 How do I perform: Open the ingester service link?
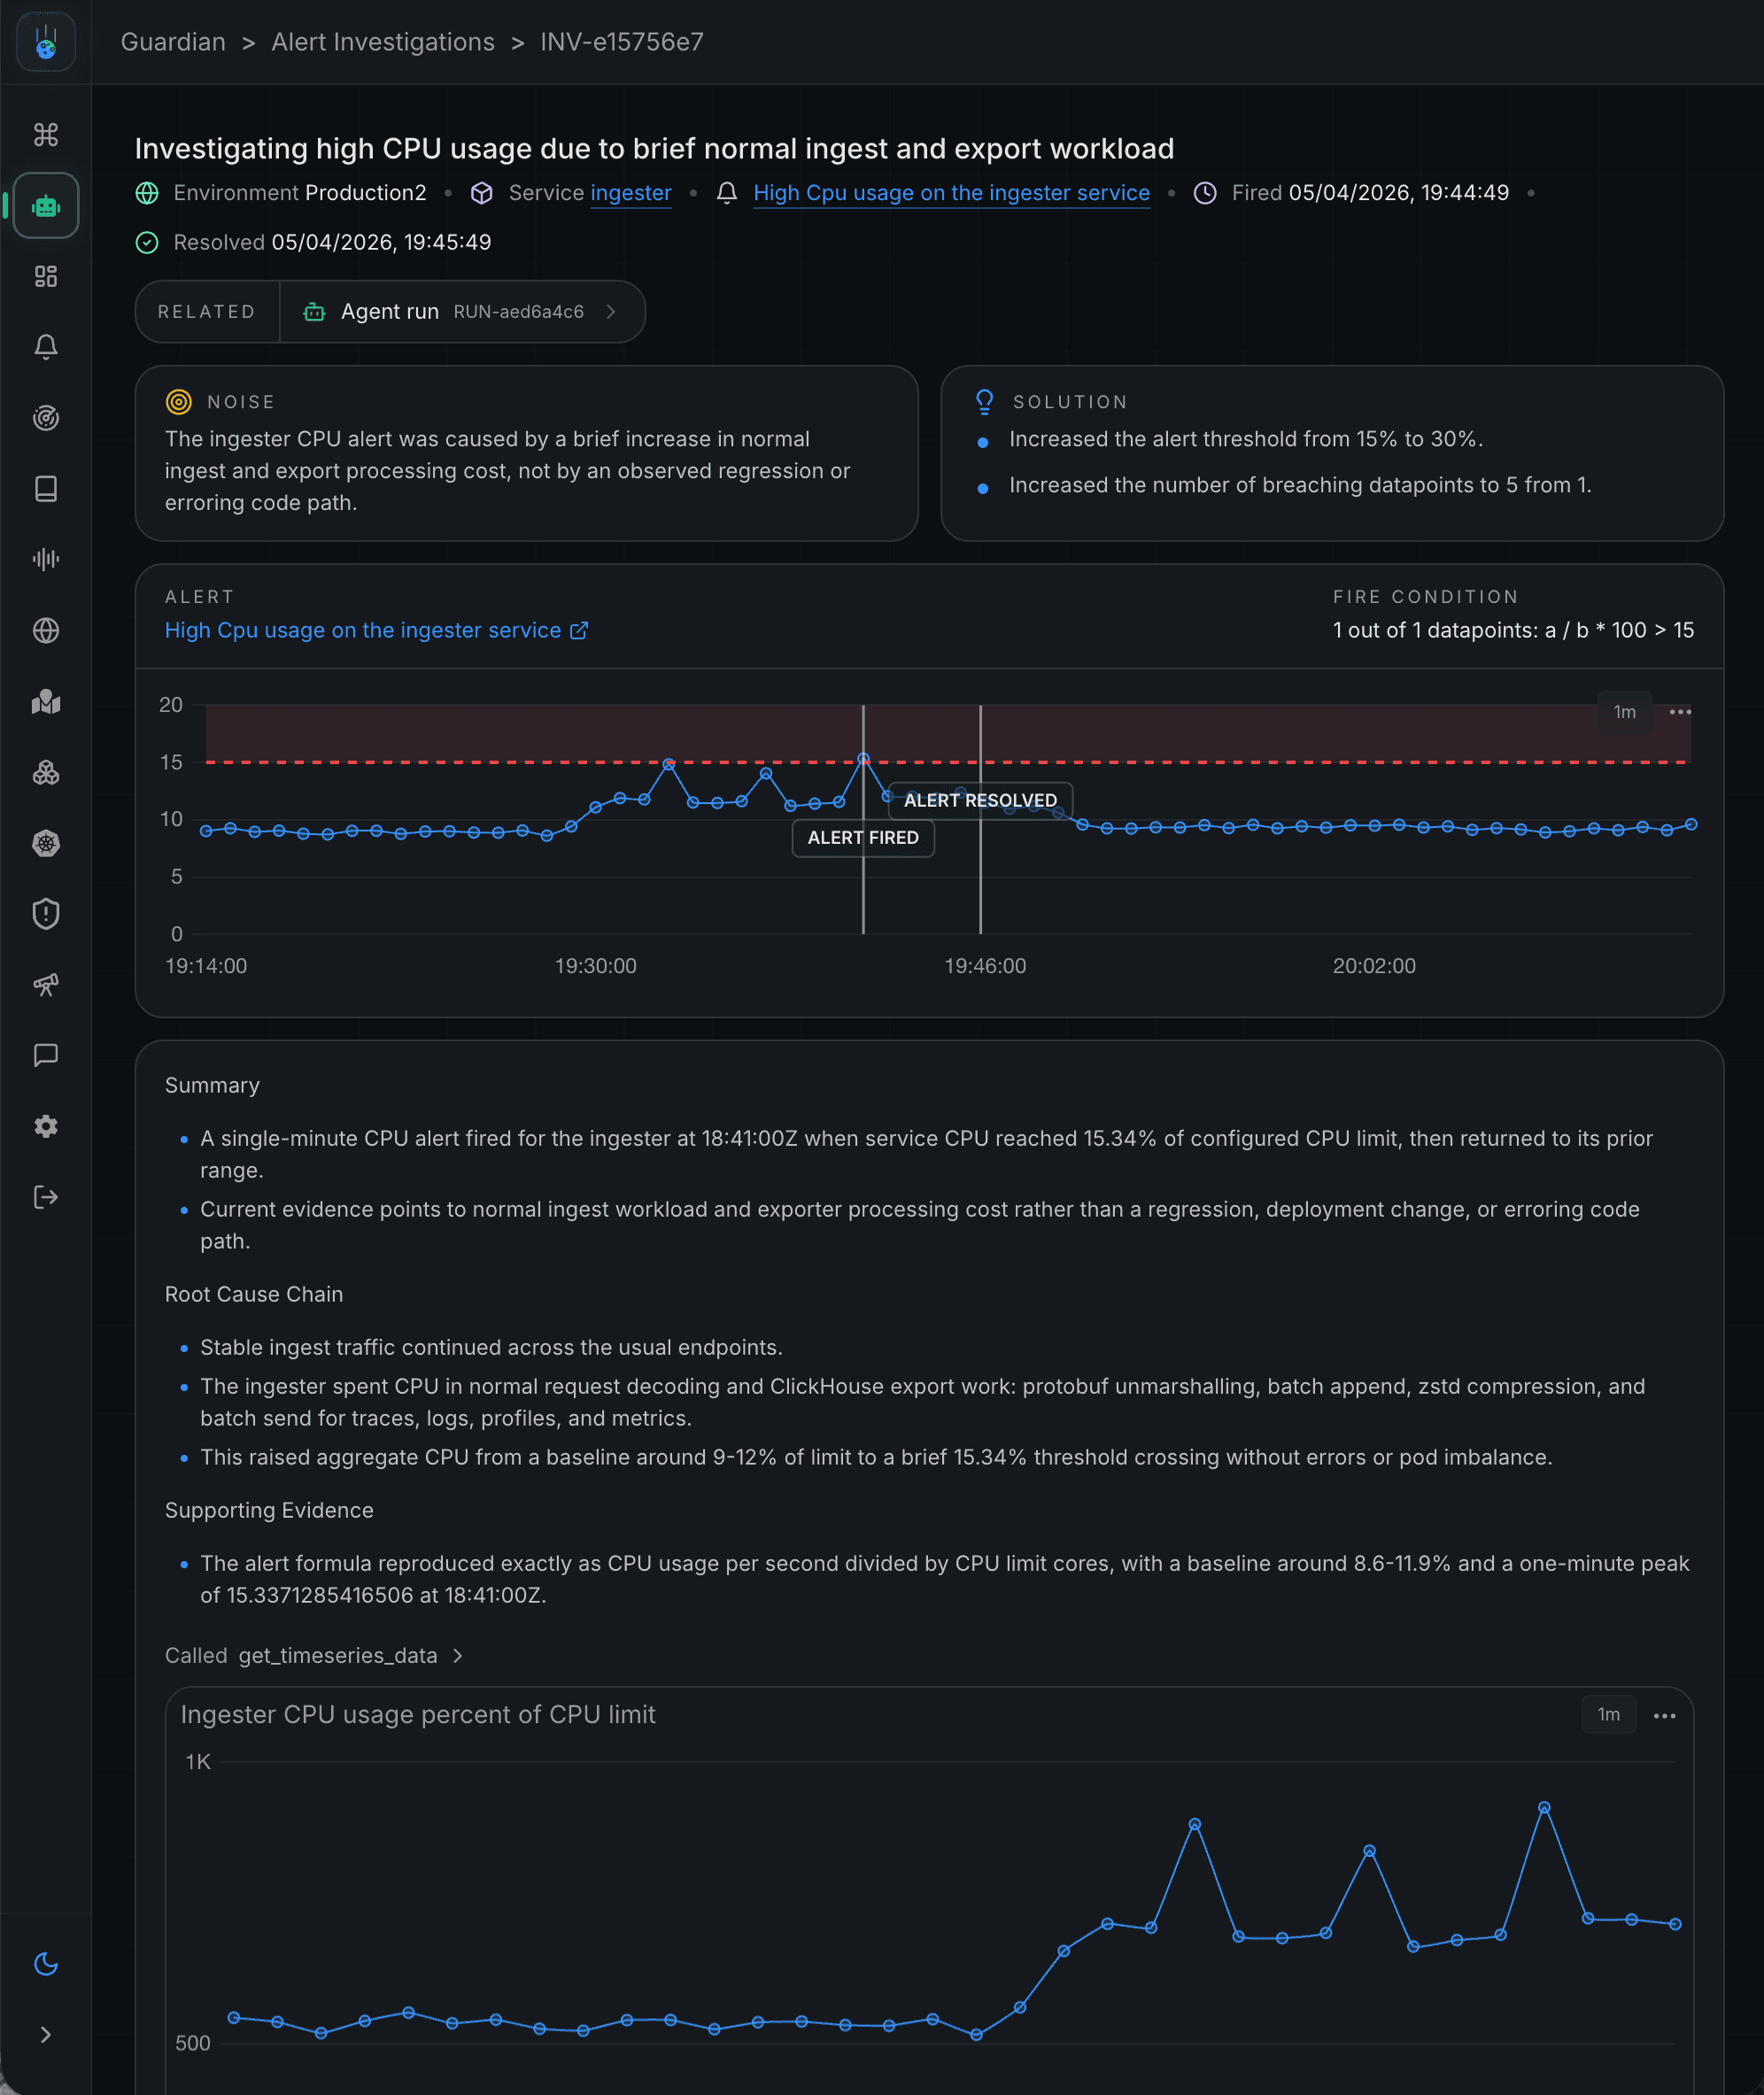[x=631, y=193]
